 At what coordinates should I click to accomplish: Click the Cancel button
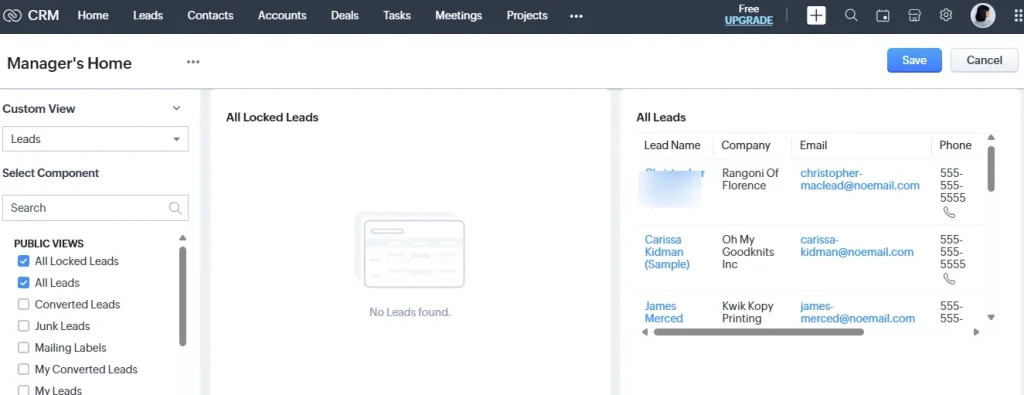coord(984,60)
